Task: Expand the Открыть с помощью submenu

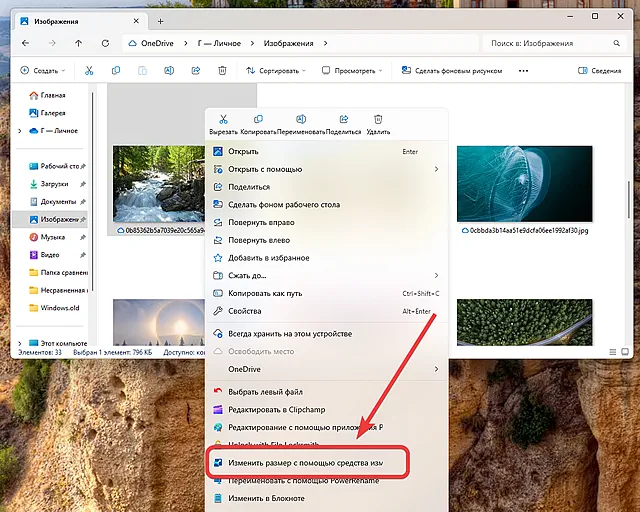Action: pos(436,169)
